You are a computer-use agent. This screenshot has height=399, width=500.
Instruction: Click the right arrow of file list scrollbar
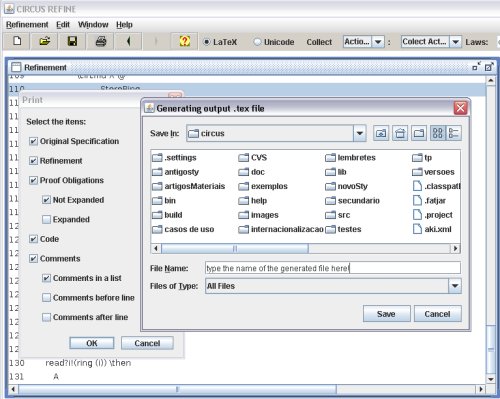tap(455, 249)
